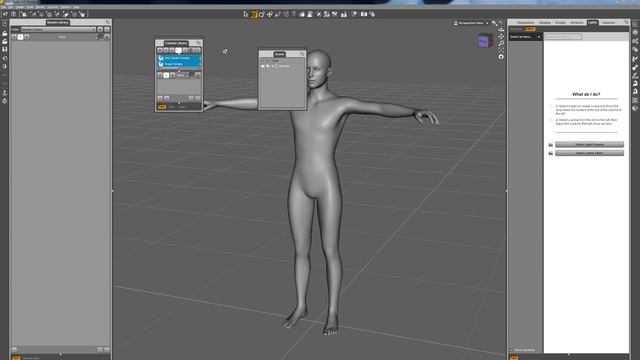This screenshot has height=360, width=640.
Task: Collapse right pane via divider handle
Action: pyautogui.click(x=507, y=191)
